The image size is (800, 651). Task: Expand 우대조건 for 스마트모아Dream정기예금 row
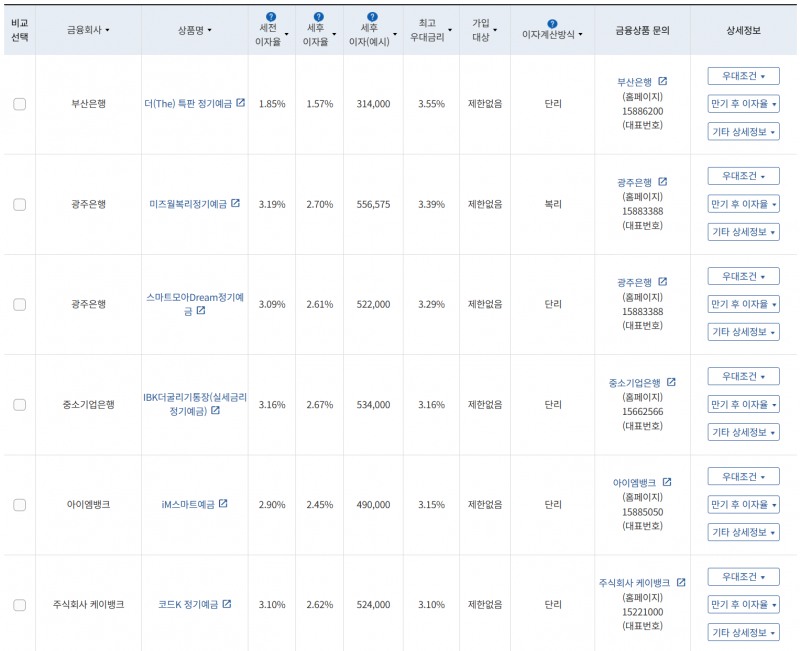point(743,277)
